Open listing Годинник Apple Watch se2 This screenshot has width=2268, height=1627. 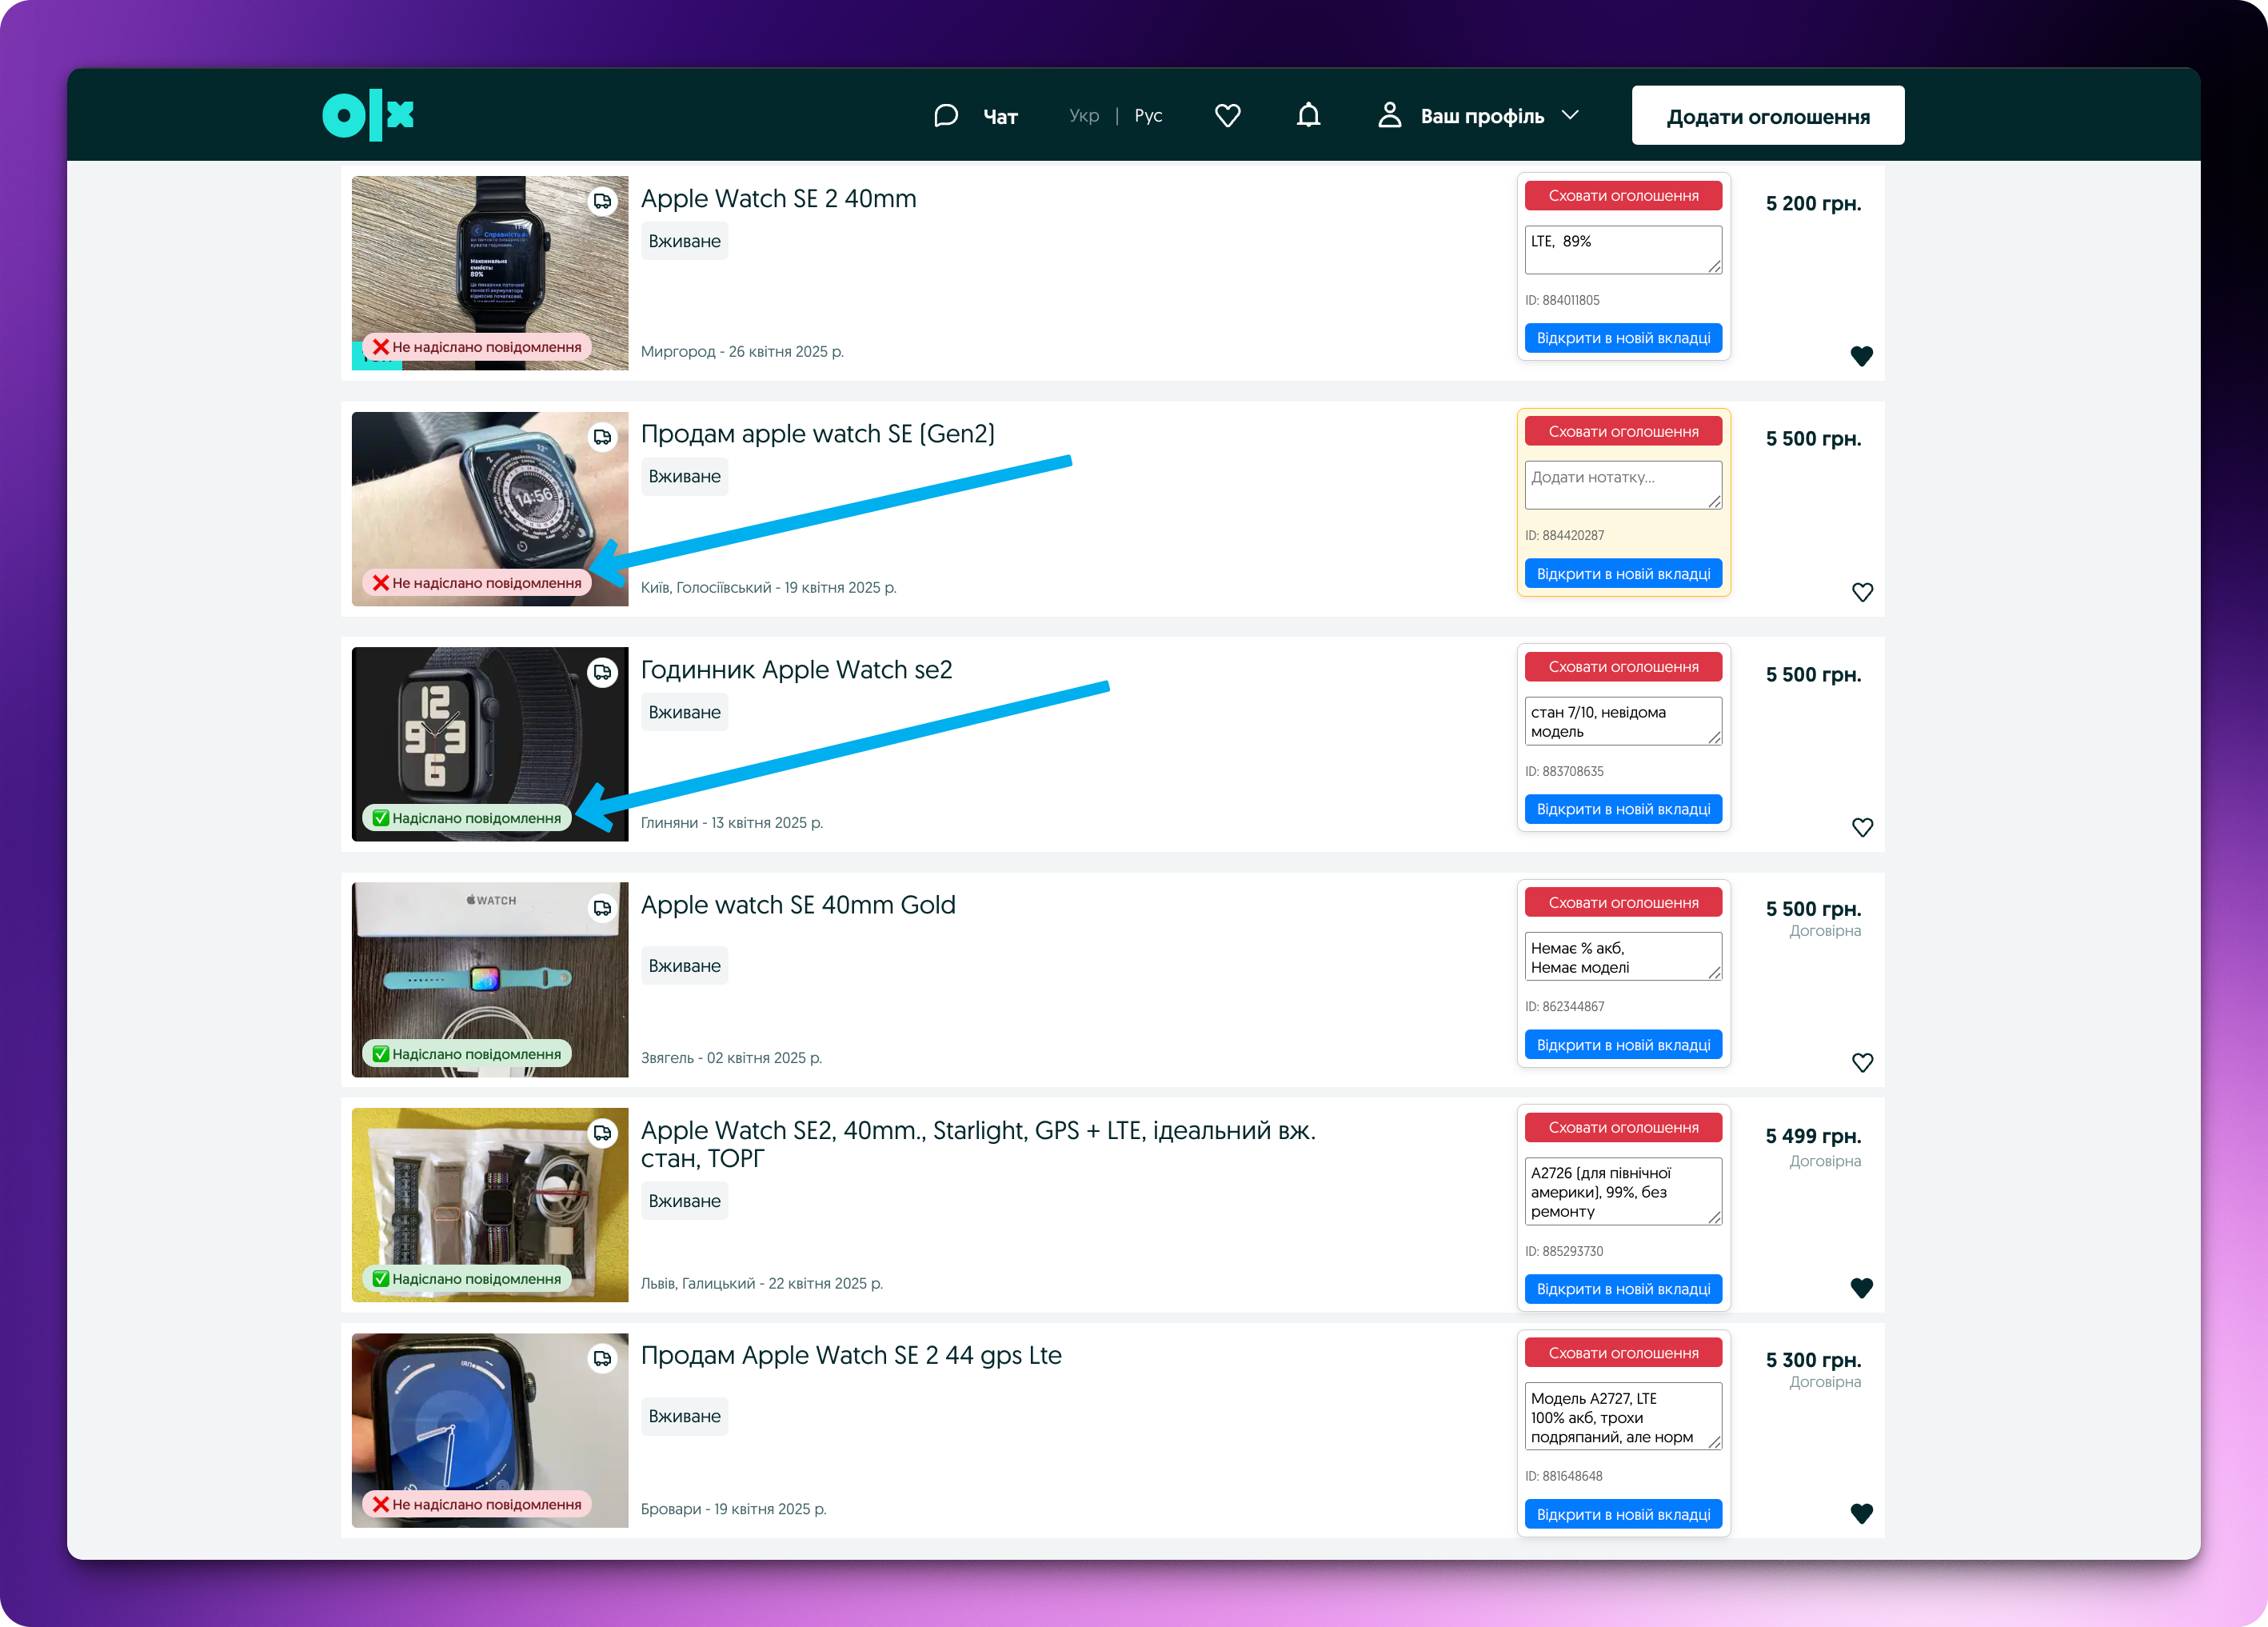(796, 669)
